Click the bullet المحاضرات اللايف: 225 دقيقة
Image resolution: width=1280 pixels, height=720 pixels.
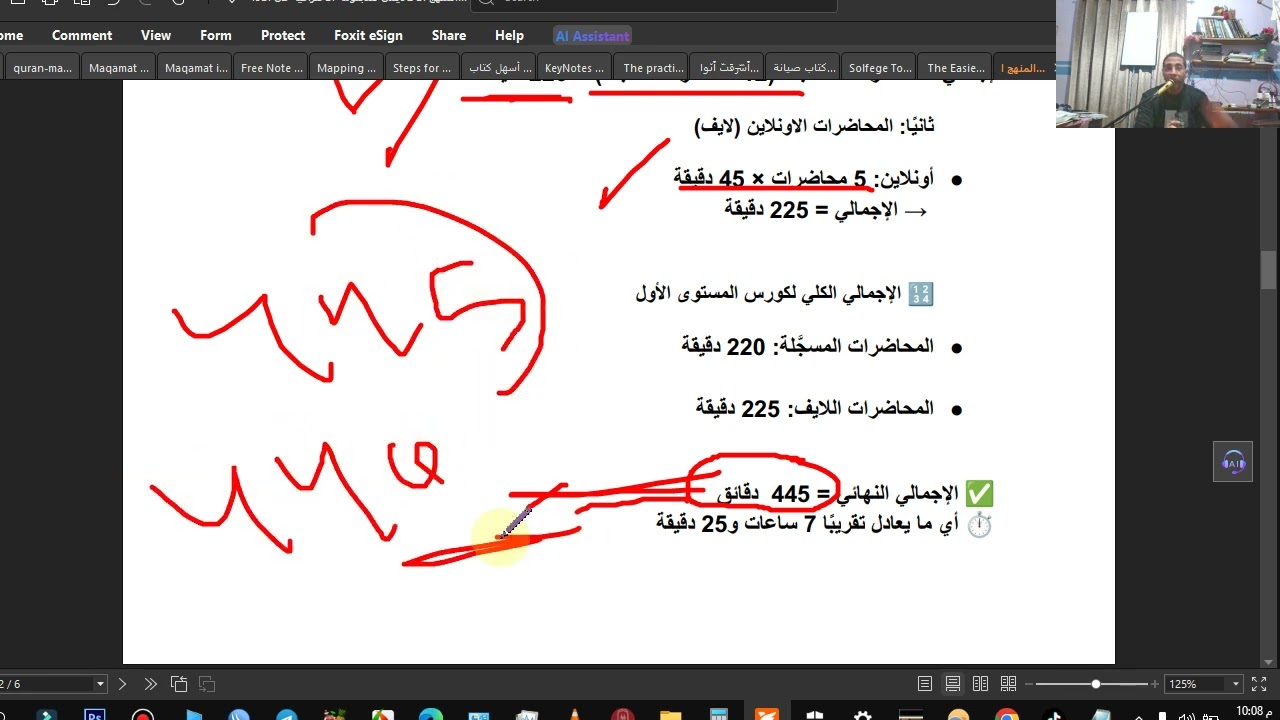(x=814, y=408)
